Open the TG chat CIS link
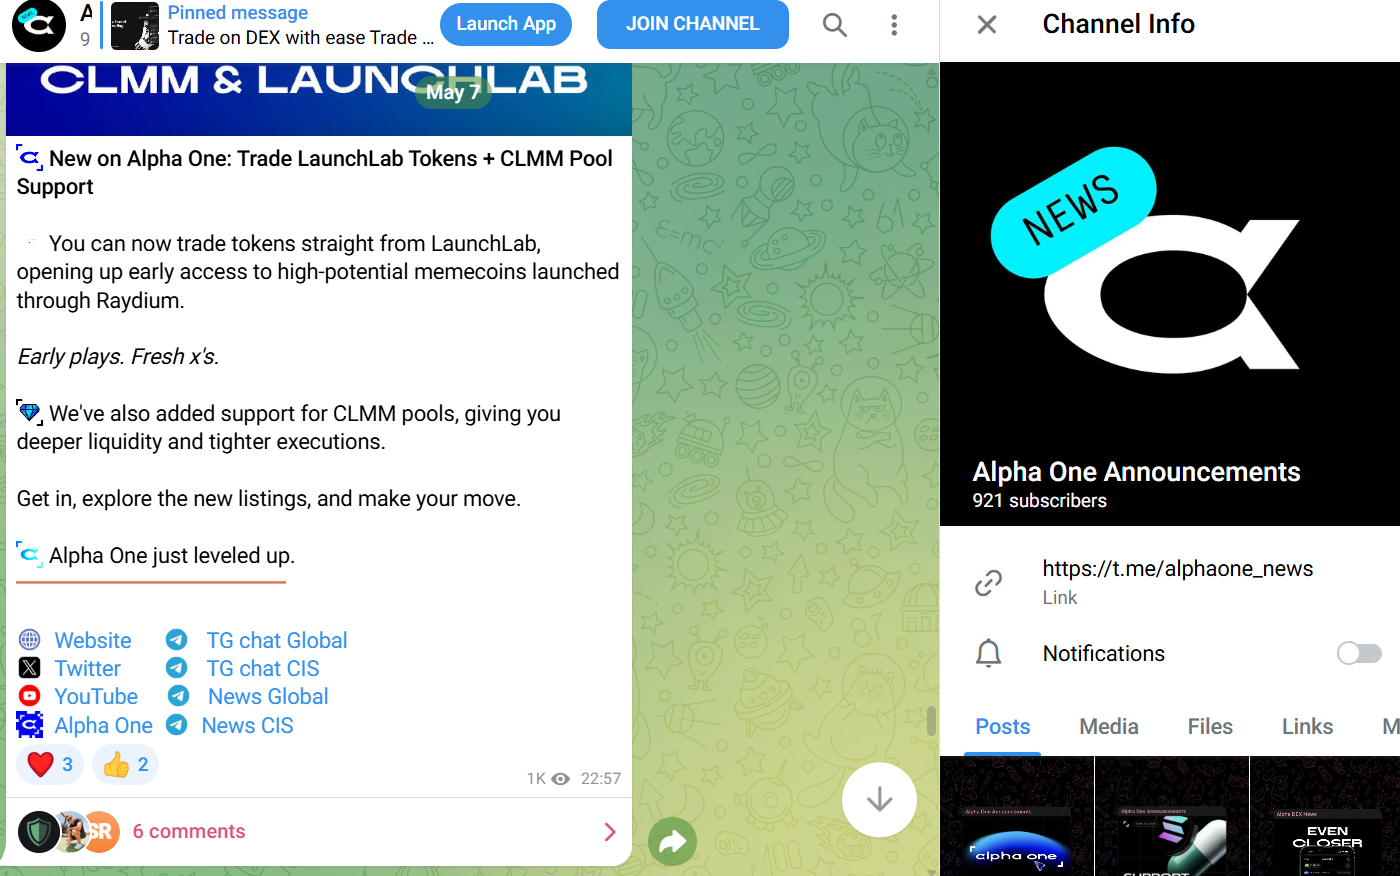1400x876 pixels. tap(263, 668)
